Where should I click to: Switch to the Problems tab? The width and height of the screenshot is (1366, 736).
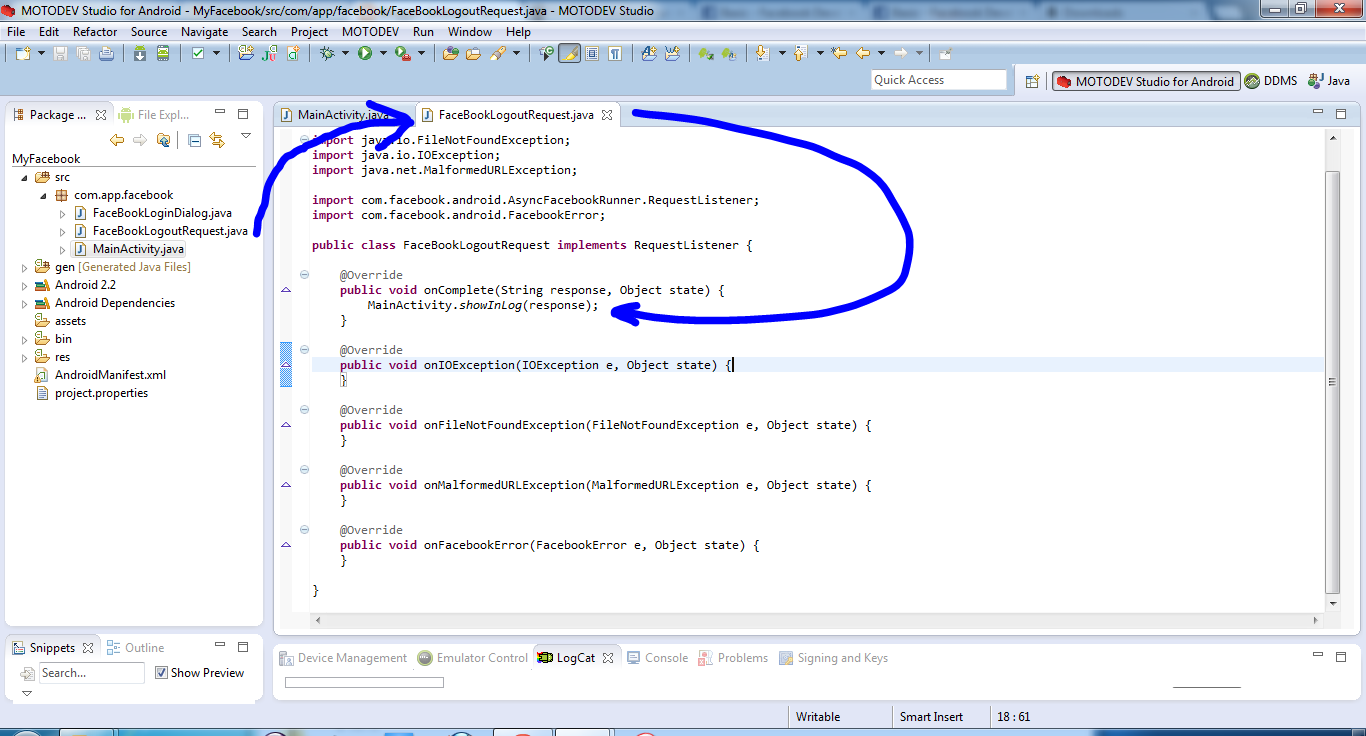(733, 658)
